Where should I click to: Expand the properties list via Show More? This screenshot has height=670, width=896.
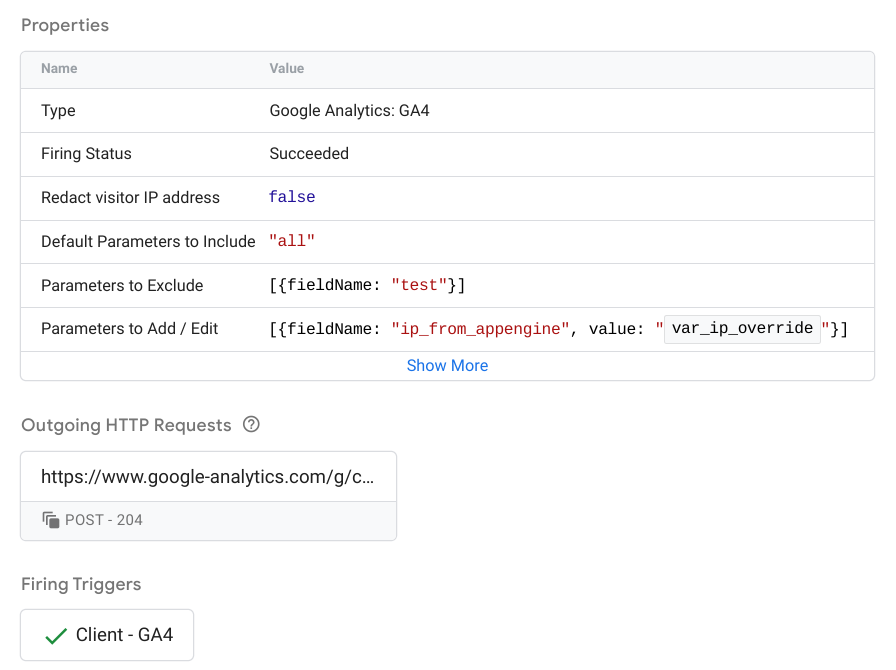447,365
